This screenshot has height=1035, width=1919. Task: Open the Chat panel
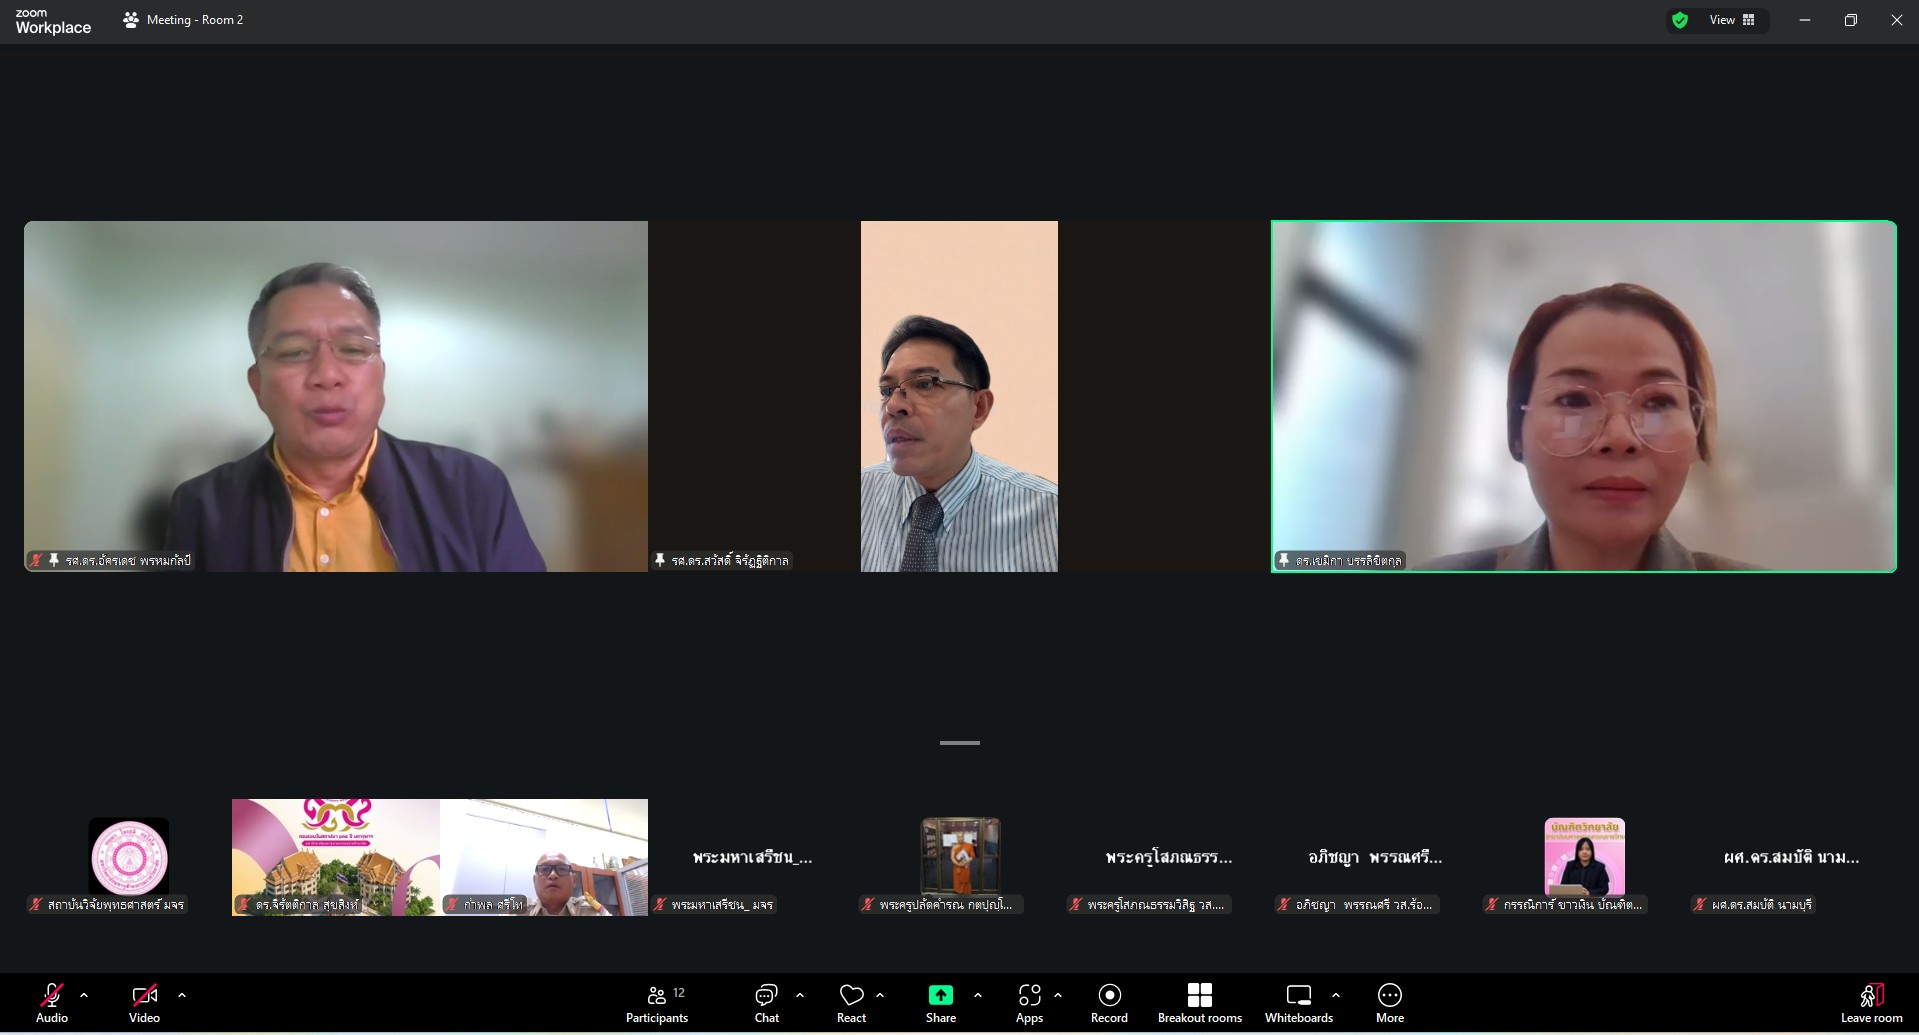tap(766, 1003)
